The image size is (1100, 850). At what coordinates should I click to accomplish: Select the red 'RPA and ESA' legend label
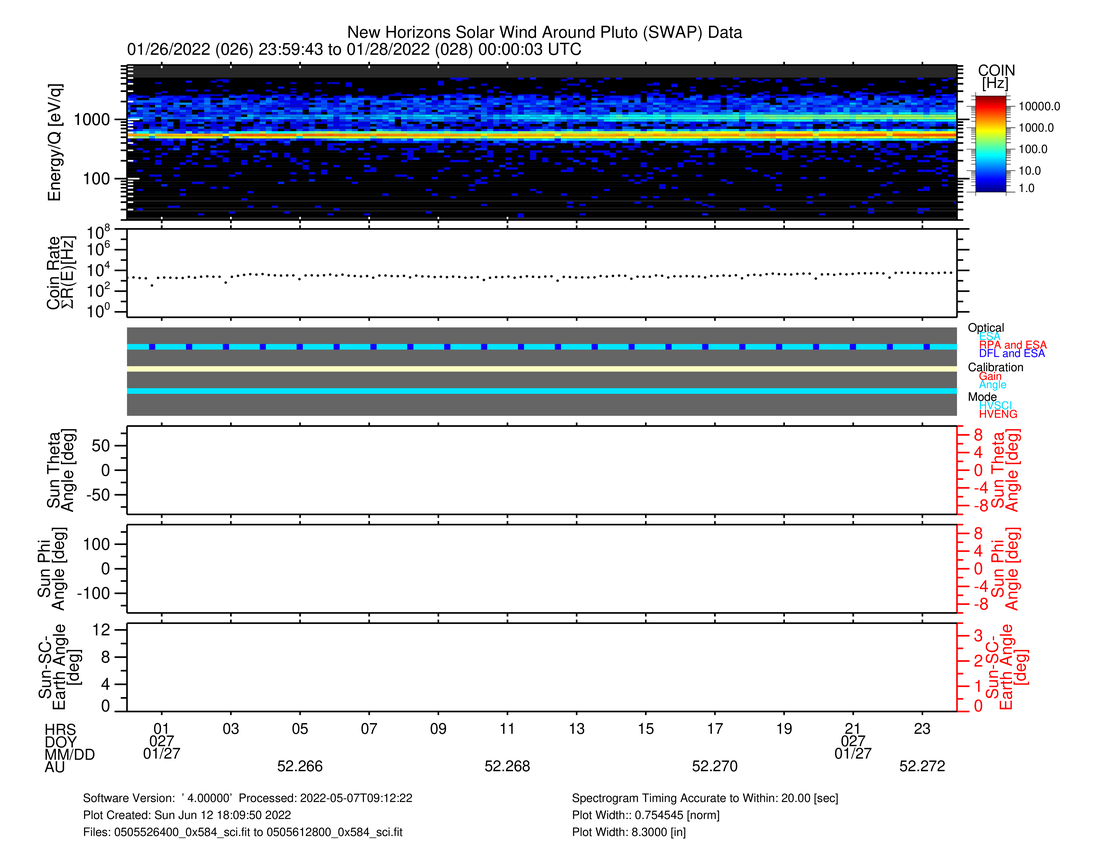pyautogui.click(x=1012, y=345)
